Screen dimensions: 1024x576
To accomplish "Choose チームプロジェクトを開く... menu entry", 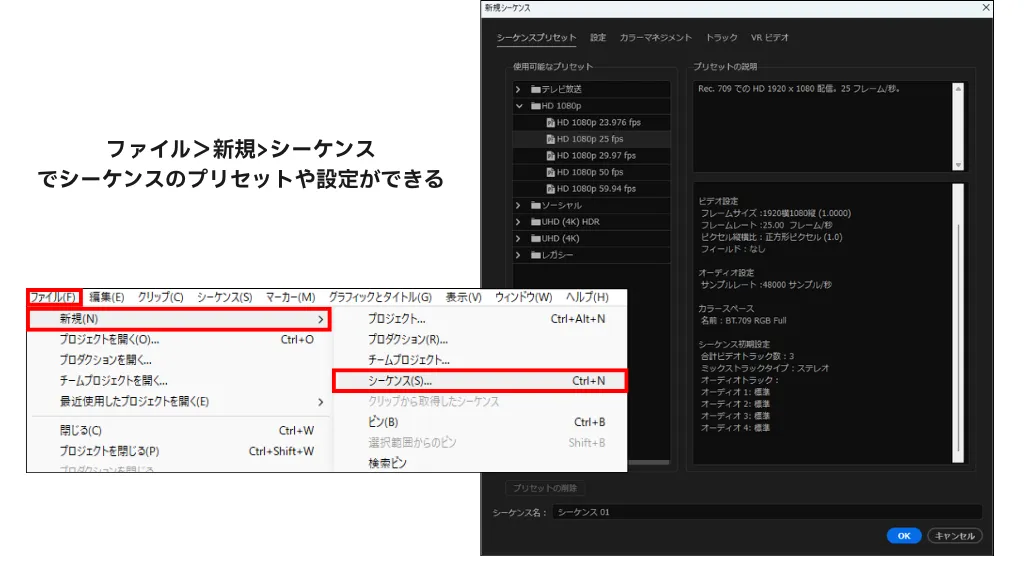I will point(180,381).
